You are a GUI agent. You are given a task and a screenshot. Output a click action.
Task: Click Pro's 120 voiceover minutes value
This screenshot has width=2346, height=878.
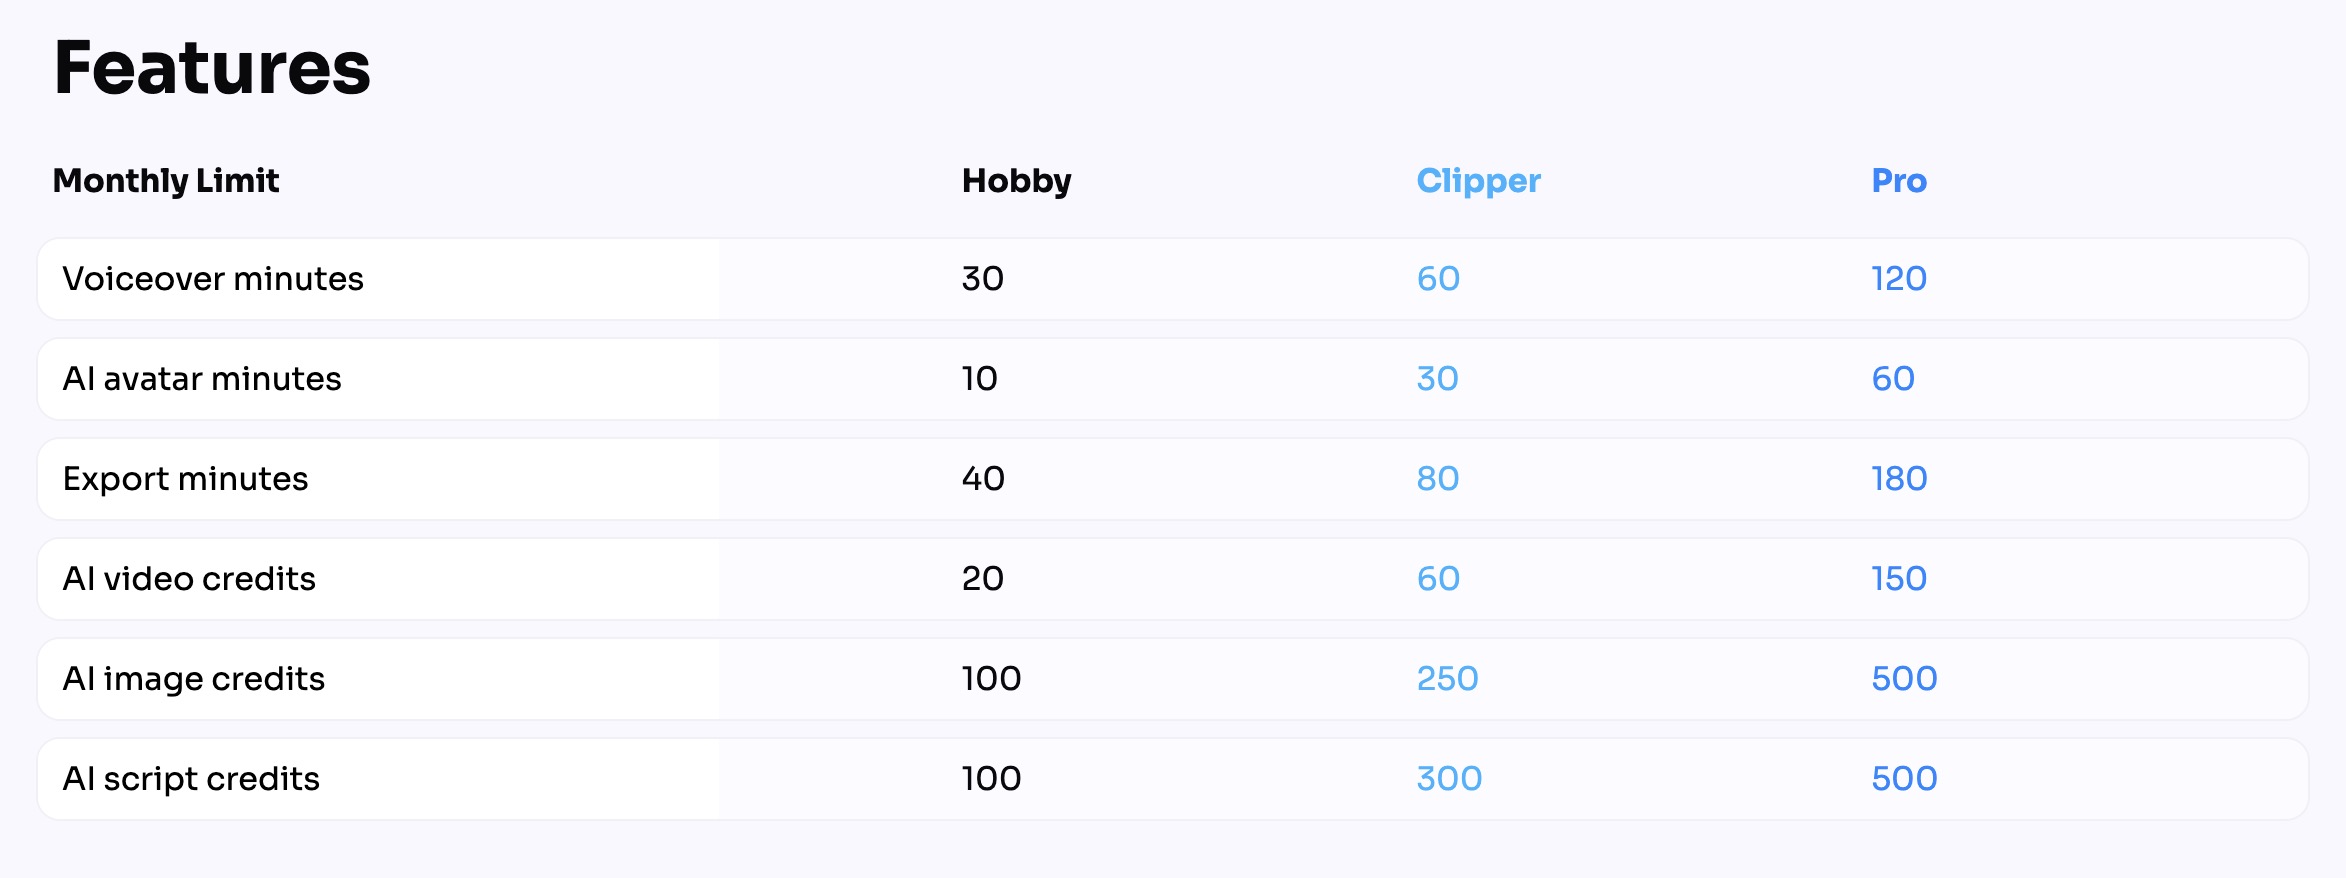[1899, 278]
